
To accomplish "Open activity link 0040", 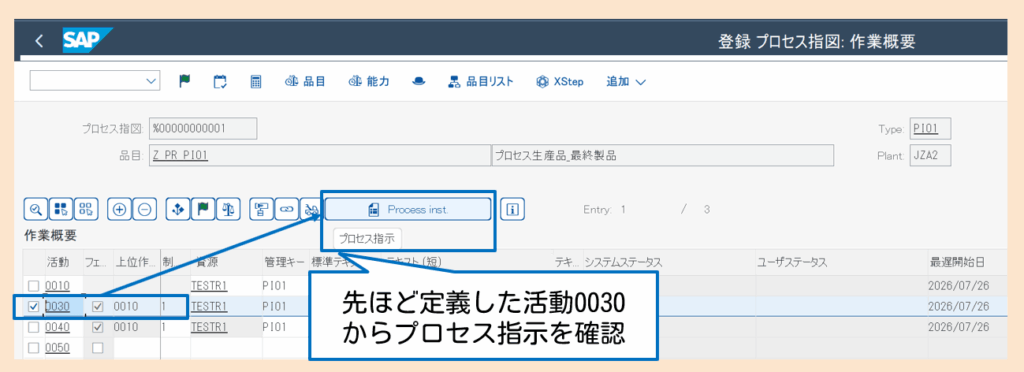I will pyautogui.click(x=57, y=327).
